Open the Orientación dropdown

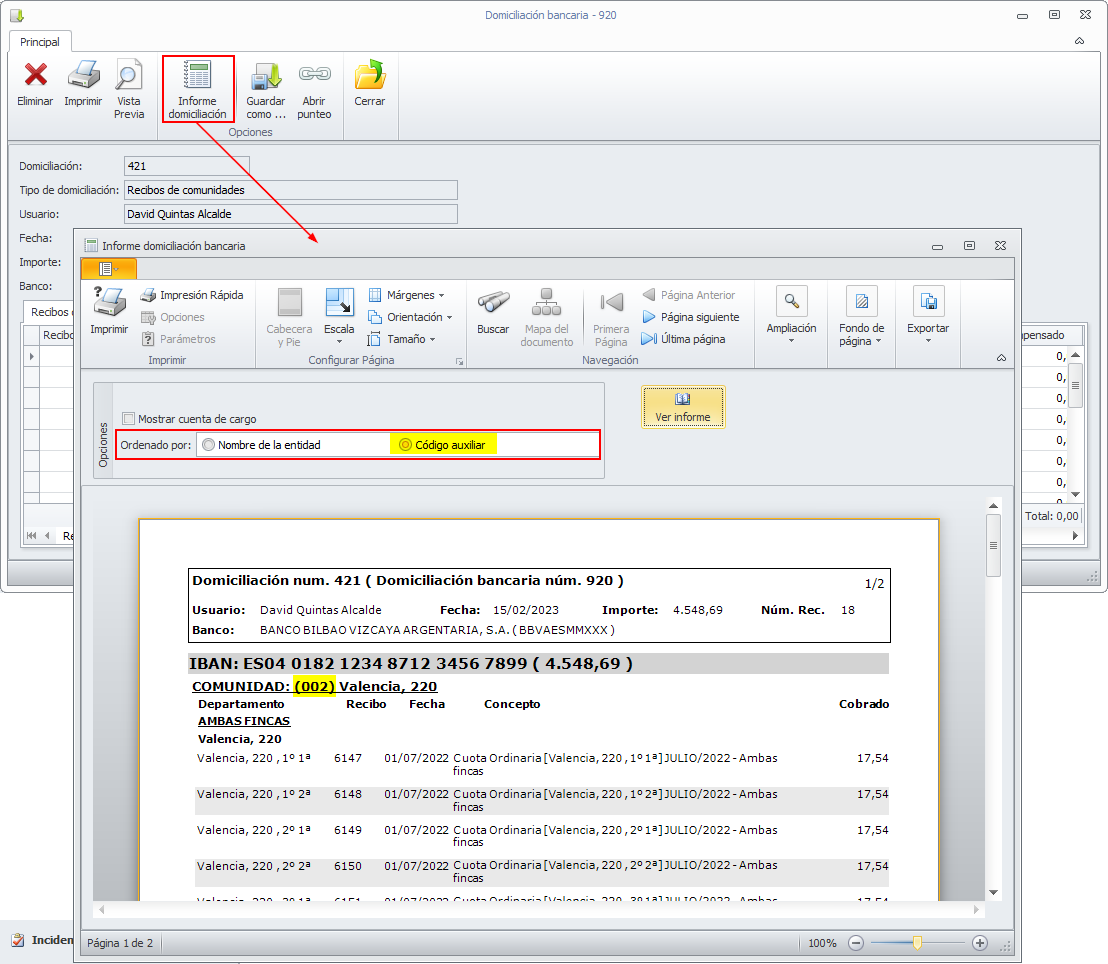pyautogui.click(x=410, y=317)
